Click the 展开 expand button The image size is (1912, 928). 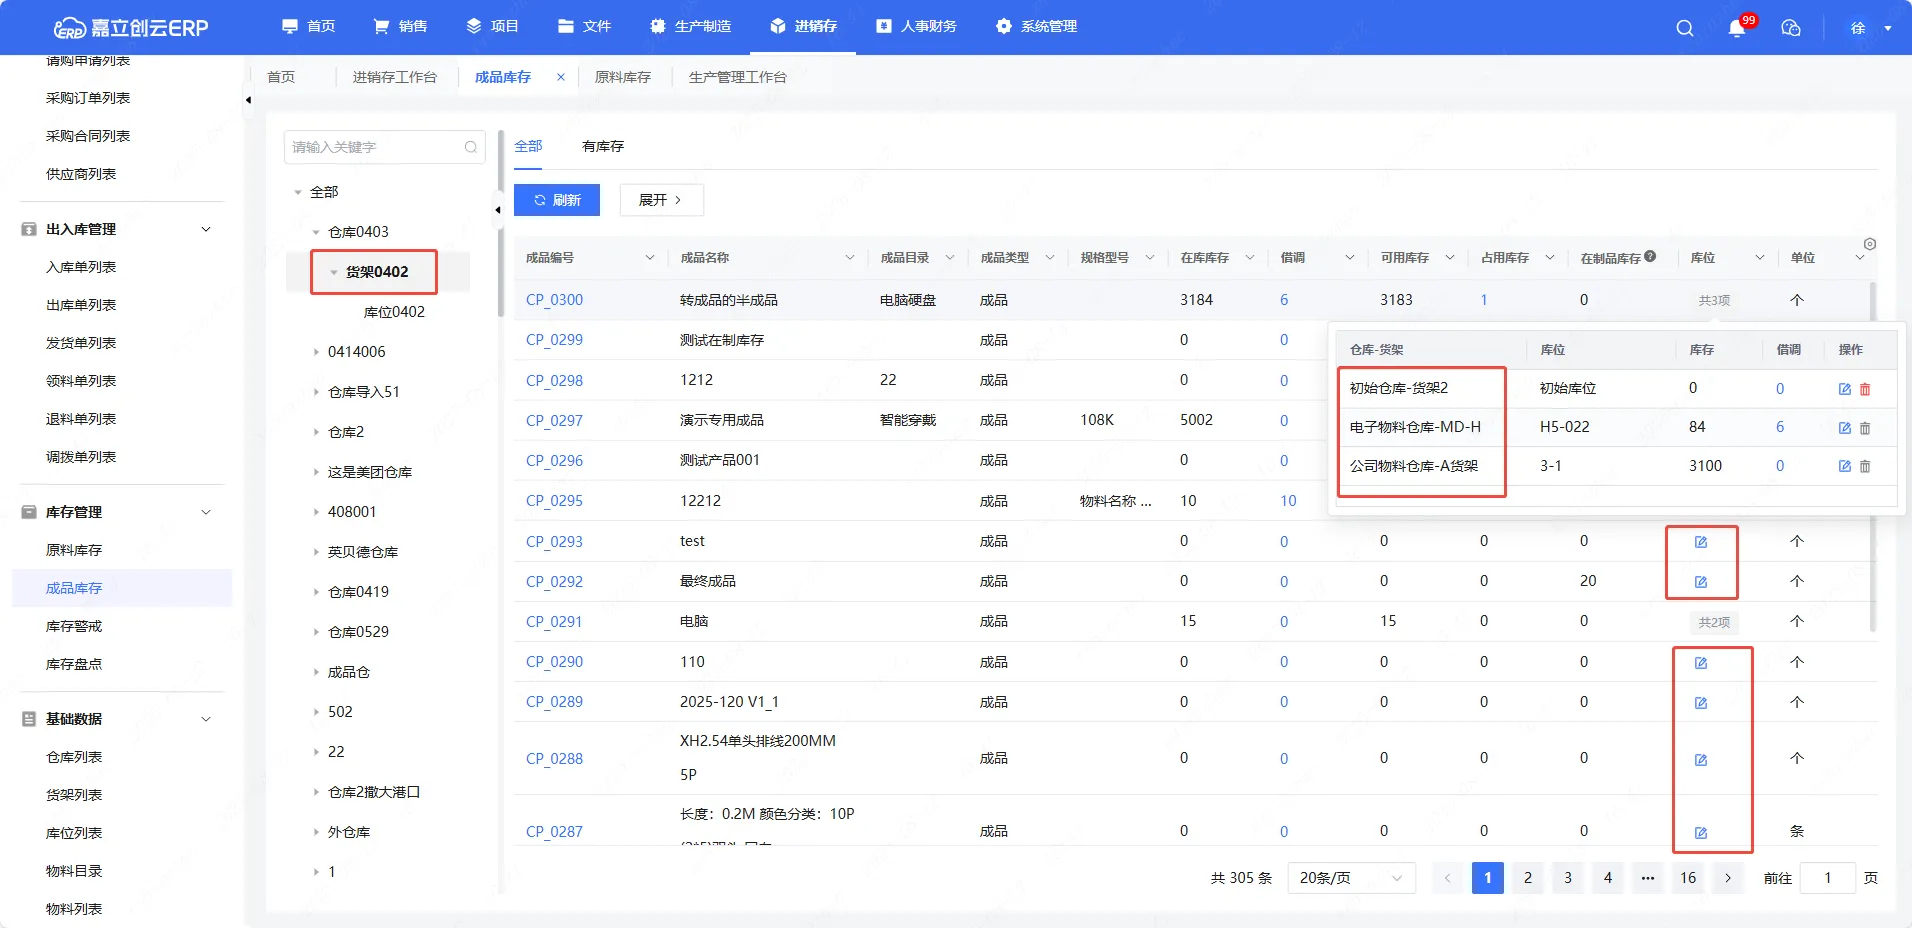pos(661,200)
